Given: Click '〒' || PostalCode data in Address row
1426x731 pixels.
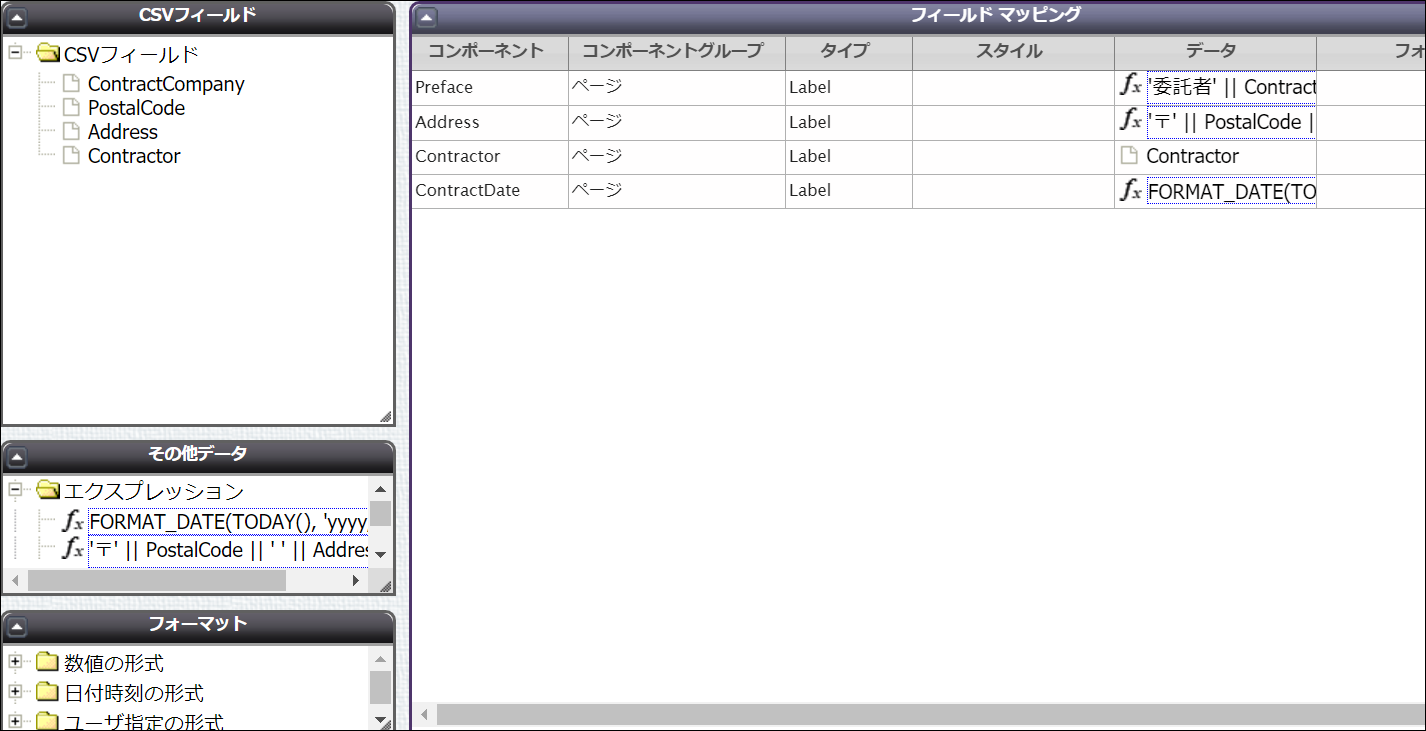Looking at the screenshot, I should [1231, 122].
